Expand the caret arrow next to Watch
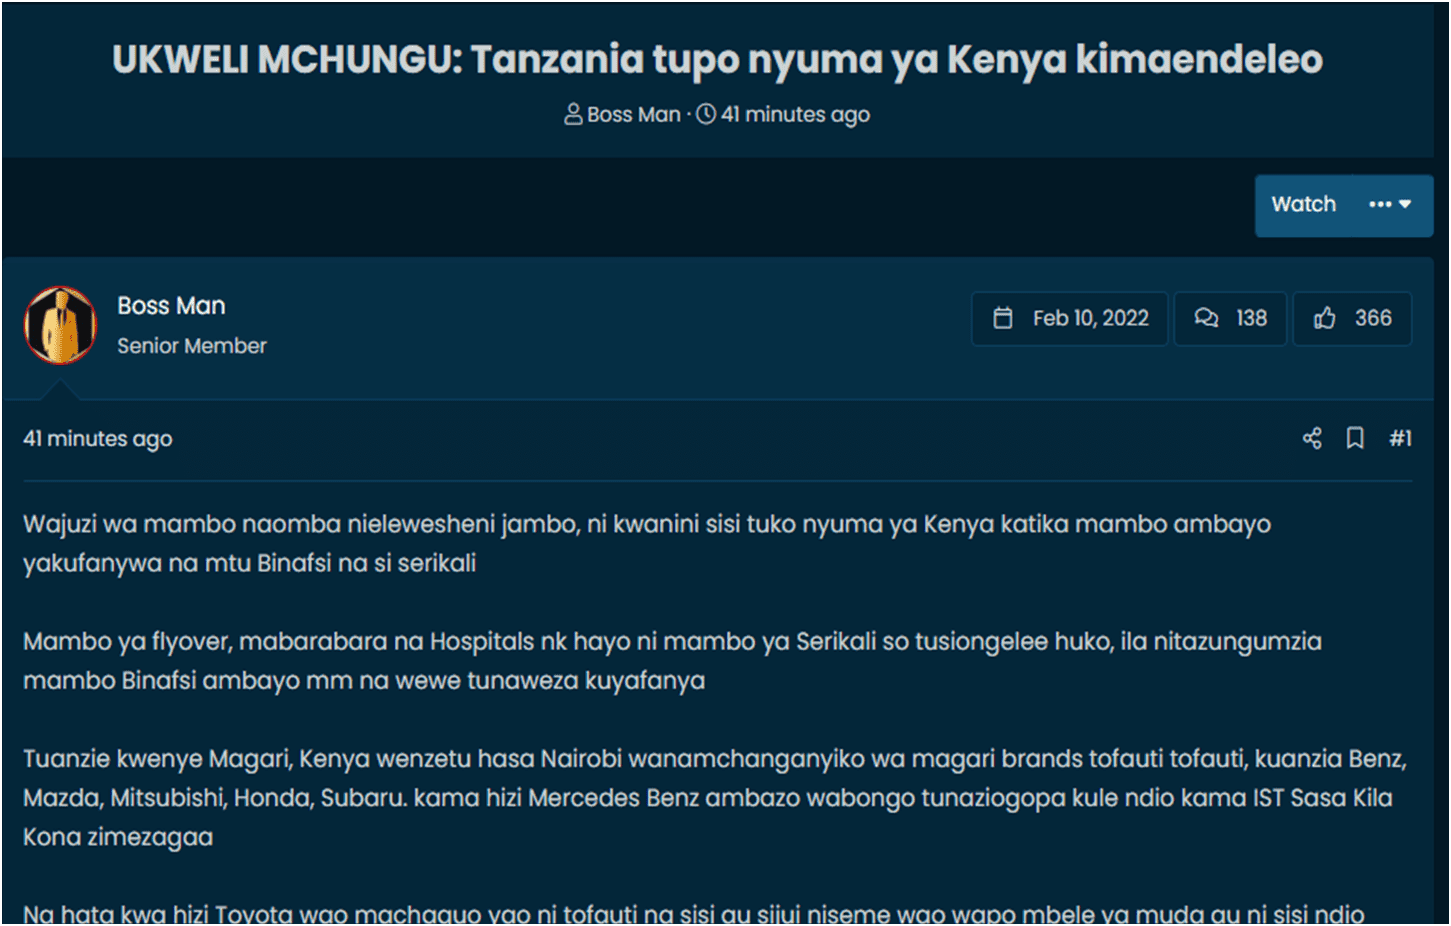Viewport: 1451px width, 926px height. (1405, 204)
